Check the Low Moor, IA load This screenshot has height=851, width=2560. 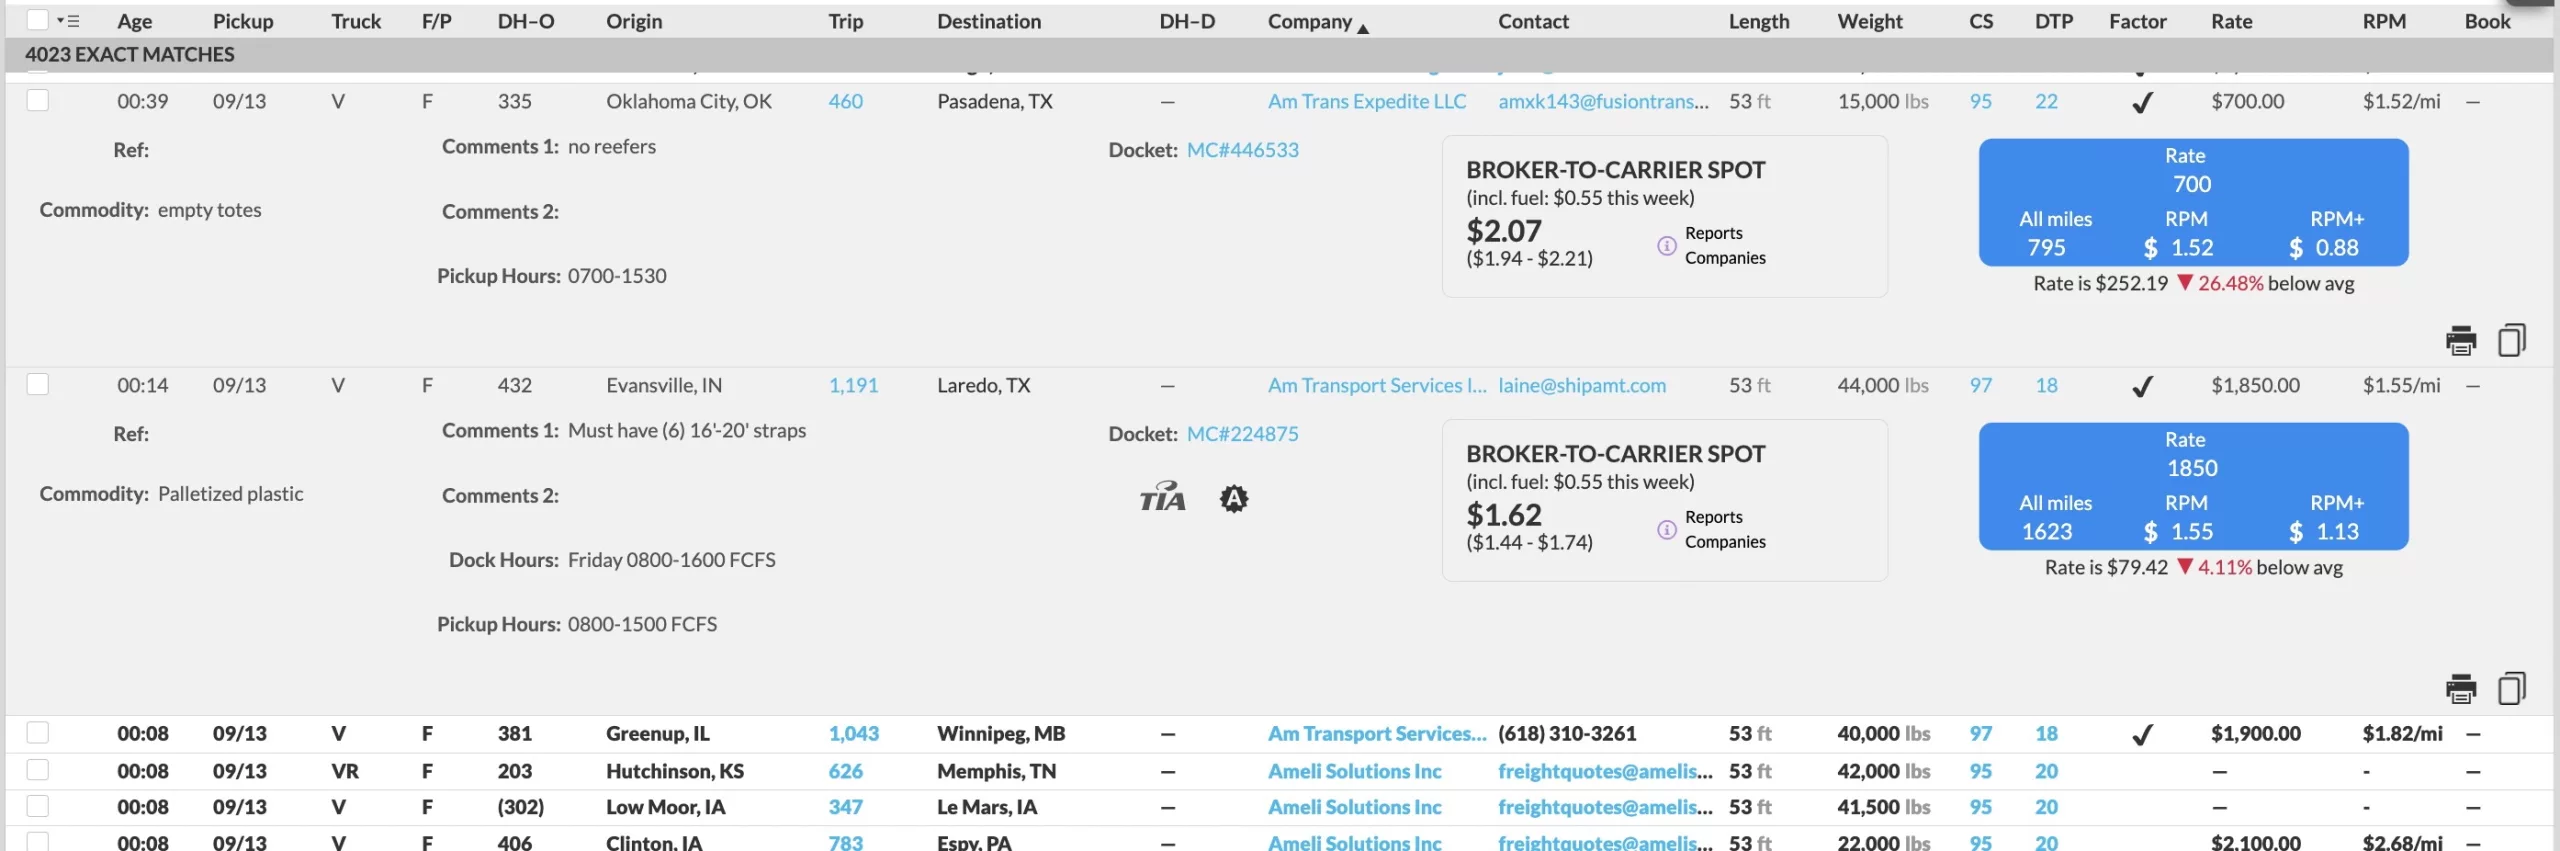pos(37,806)
